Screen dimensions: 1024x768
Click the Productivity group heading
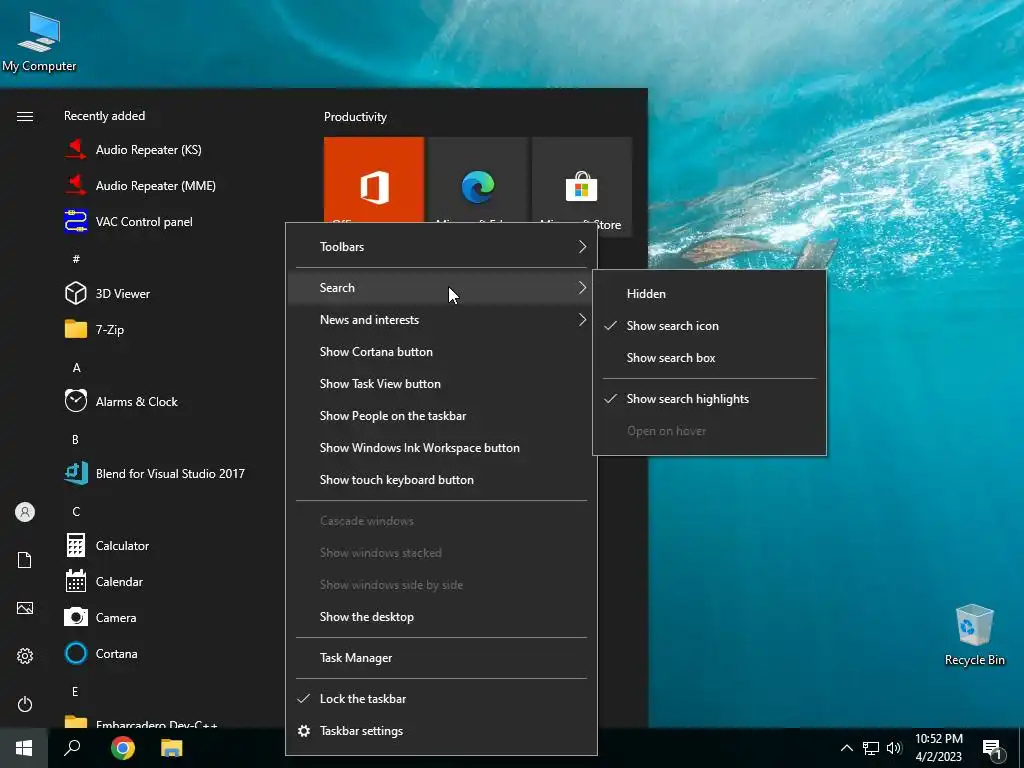(355, 117)
